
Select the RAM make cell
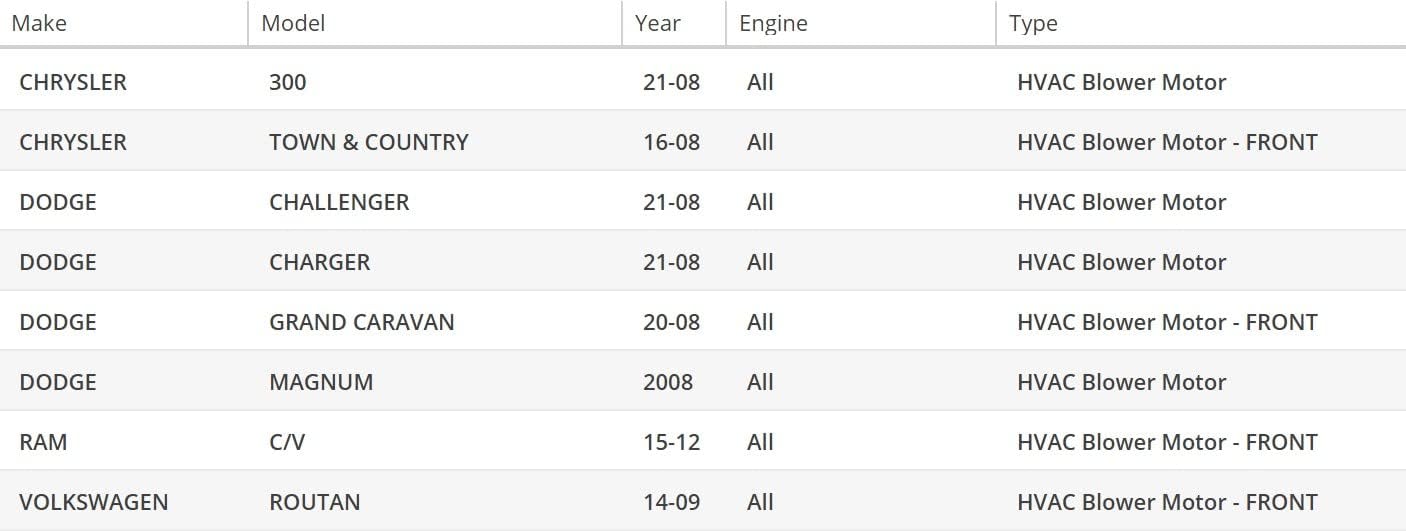tap(43, 442)
